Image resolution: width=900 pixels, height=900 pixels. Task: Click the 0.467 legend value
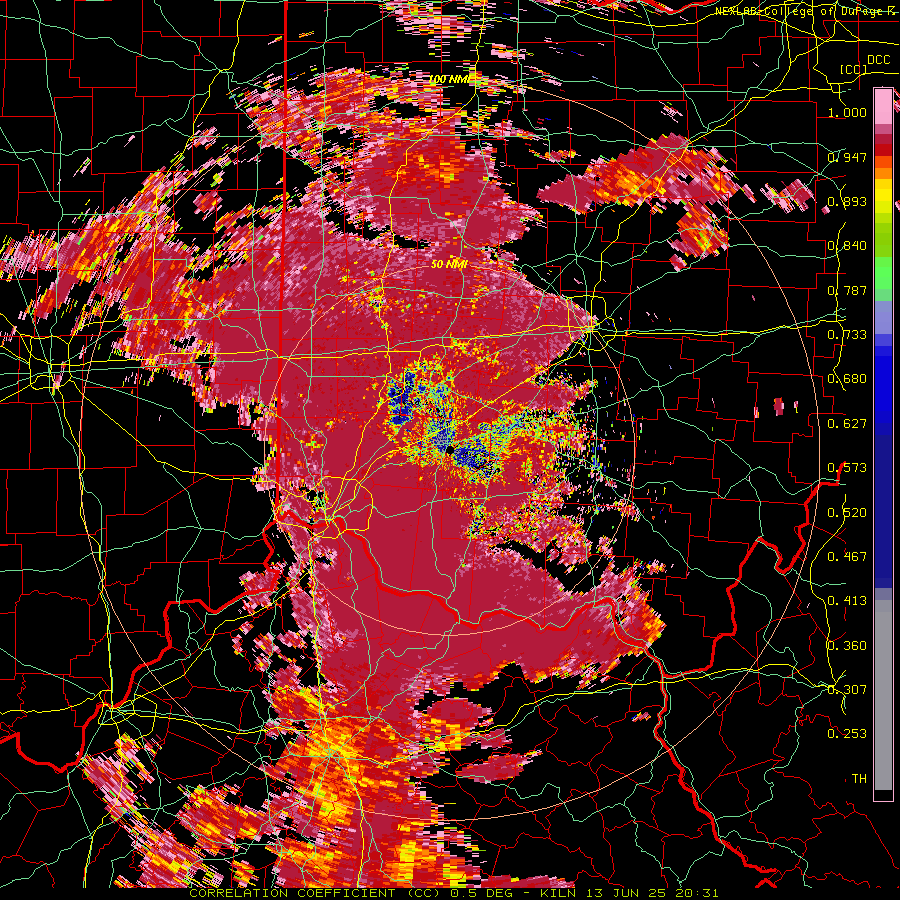click(847, 556)
